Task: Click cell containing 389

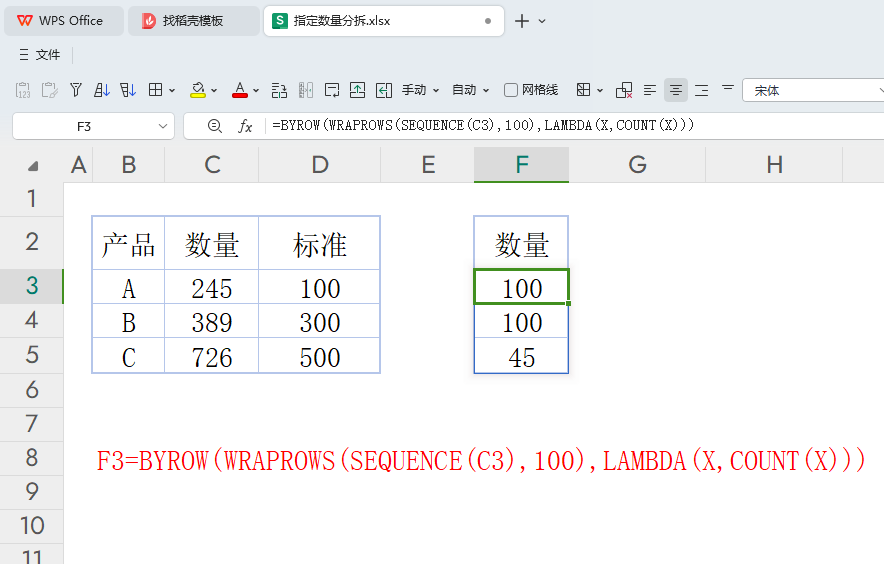Action: pos(212,321)
